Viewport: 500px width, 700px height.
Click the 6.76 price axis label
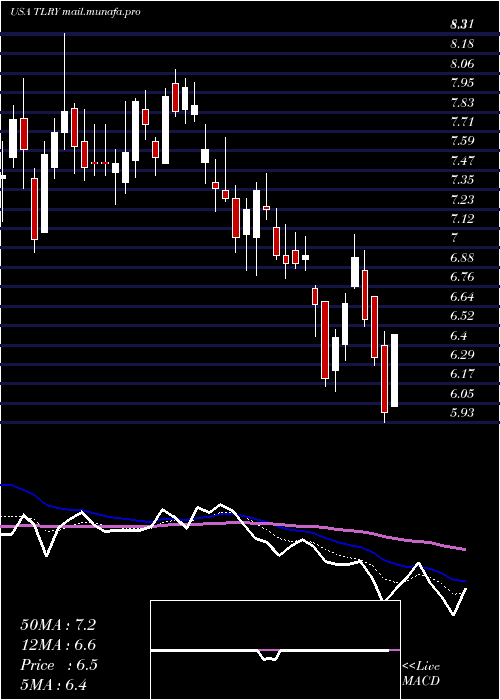pos(462,277)
